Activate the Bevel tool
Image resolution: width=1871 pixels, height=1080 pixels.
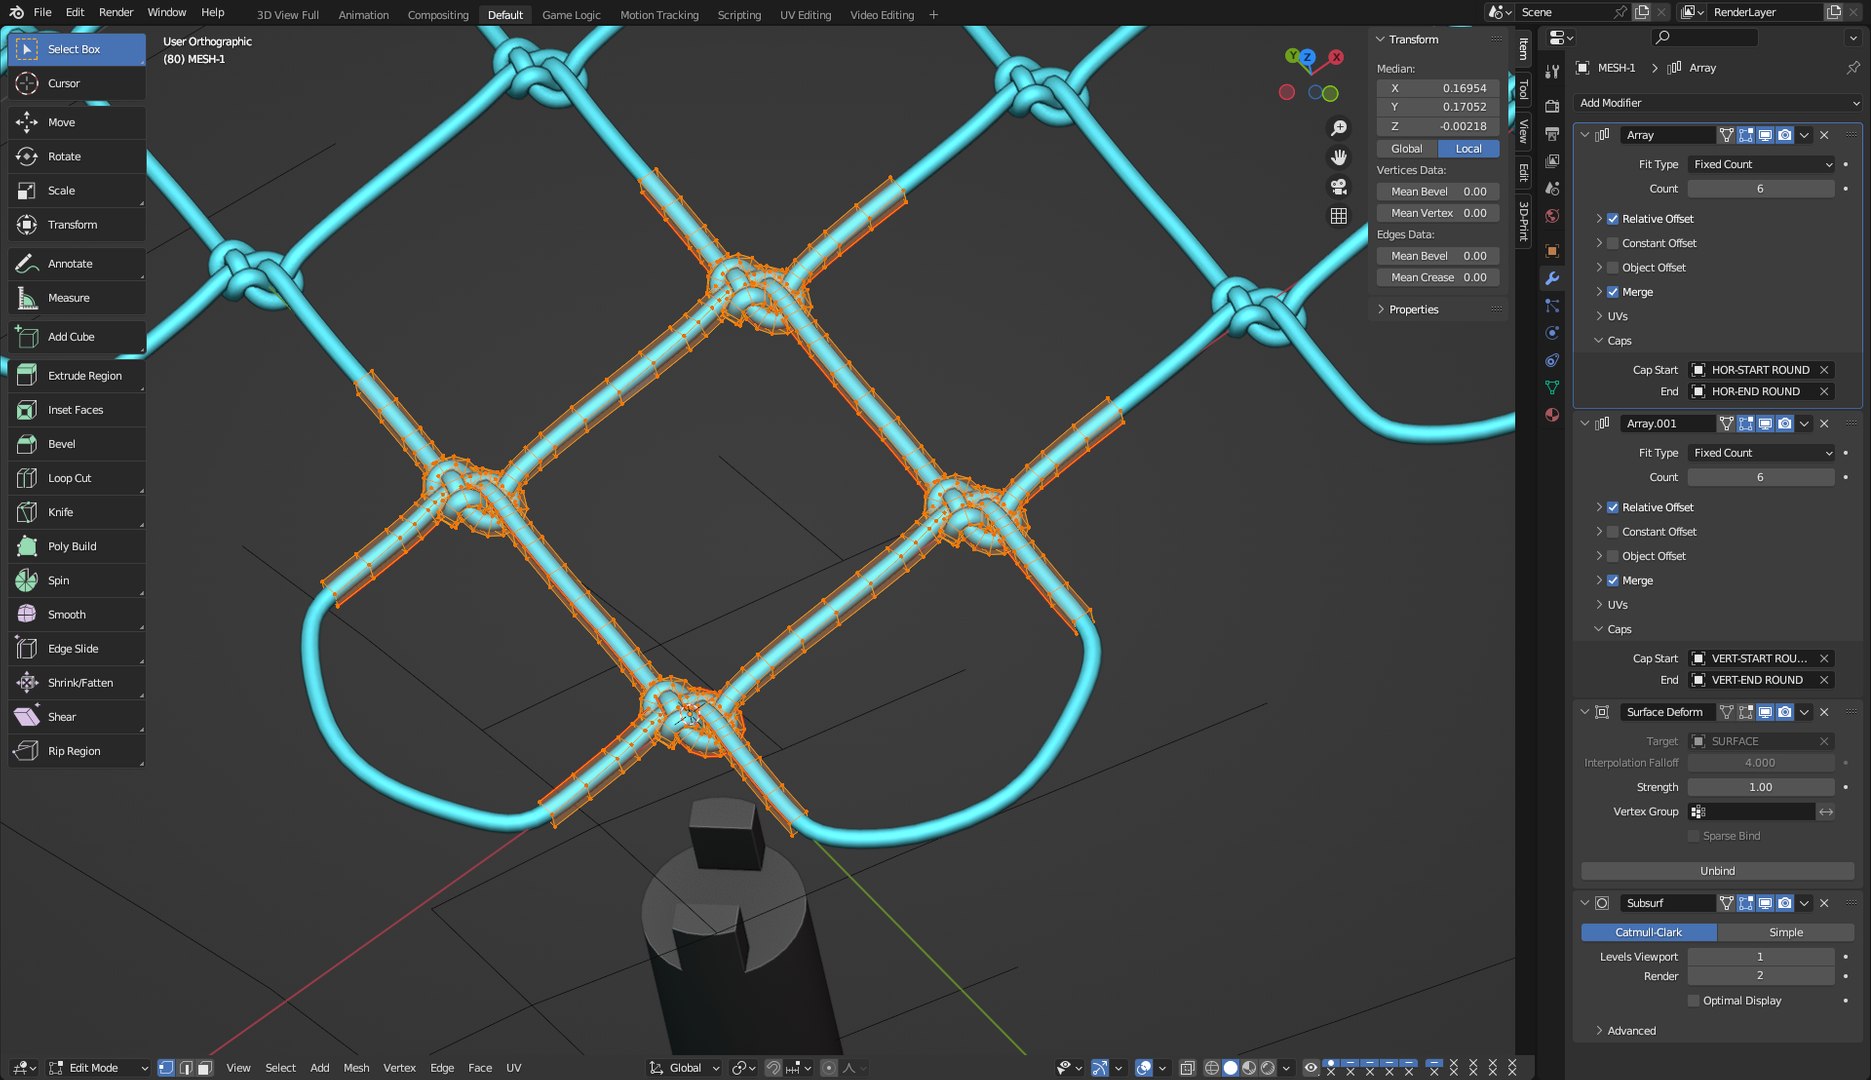click(76, 443)
